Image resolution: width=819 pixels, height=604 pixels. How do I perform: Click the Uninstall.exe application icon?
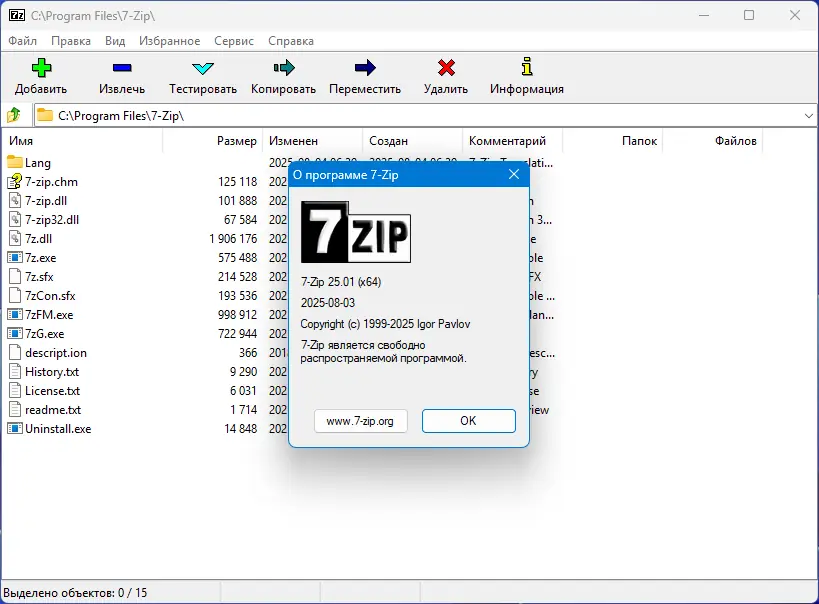coord(15,428)
